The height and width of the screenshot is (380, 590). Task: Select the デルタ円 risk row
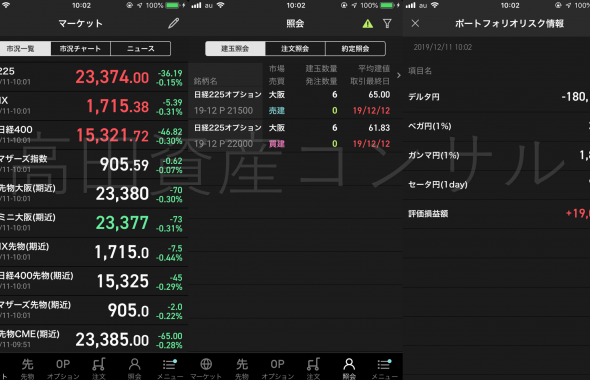(x=496, y=97)
